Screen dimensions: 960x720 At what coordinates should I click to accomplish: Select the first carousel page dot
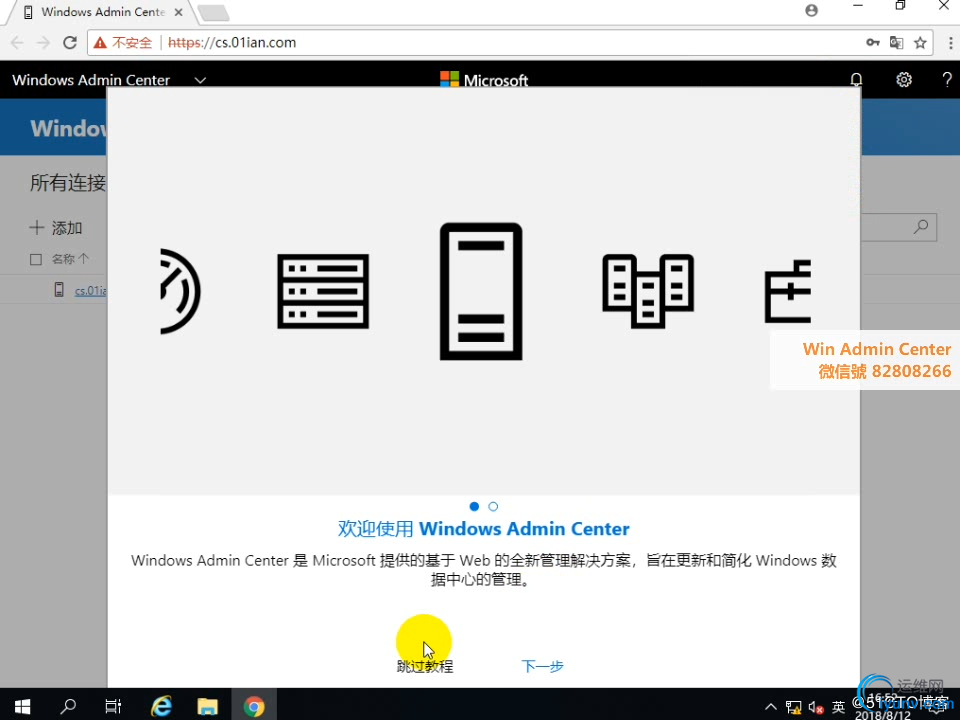[474, 506]
